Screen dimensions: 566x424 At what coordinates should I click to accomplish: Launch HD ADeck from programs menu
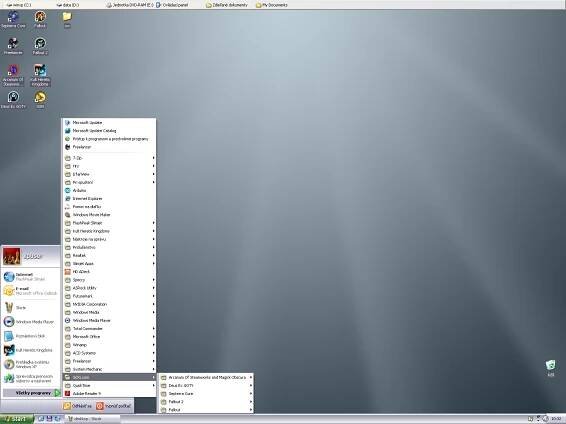110,272
